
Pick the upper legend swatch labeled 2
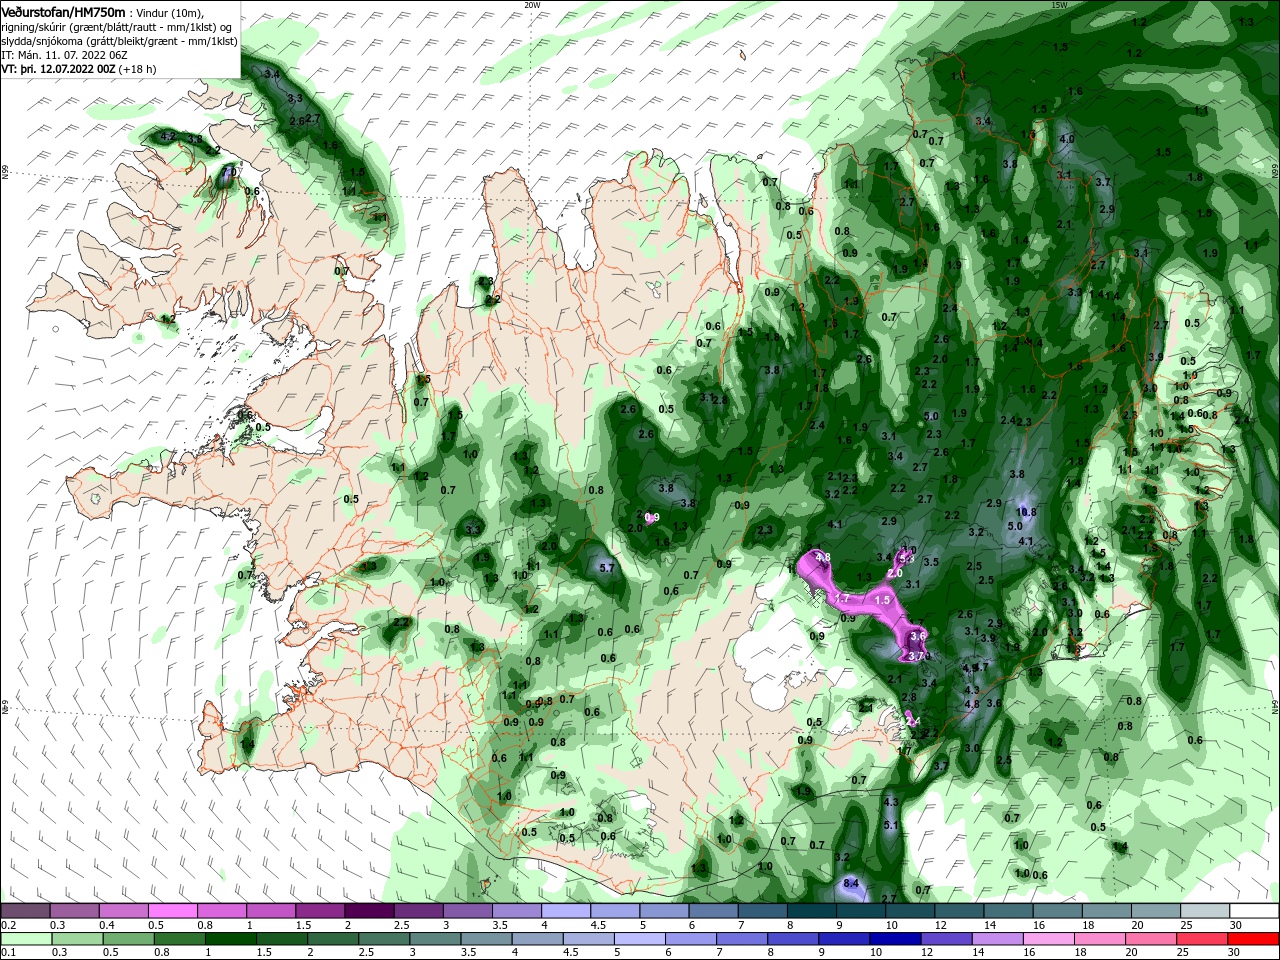point(368,911)
